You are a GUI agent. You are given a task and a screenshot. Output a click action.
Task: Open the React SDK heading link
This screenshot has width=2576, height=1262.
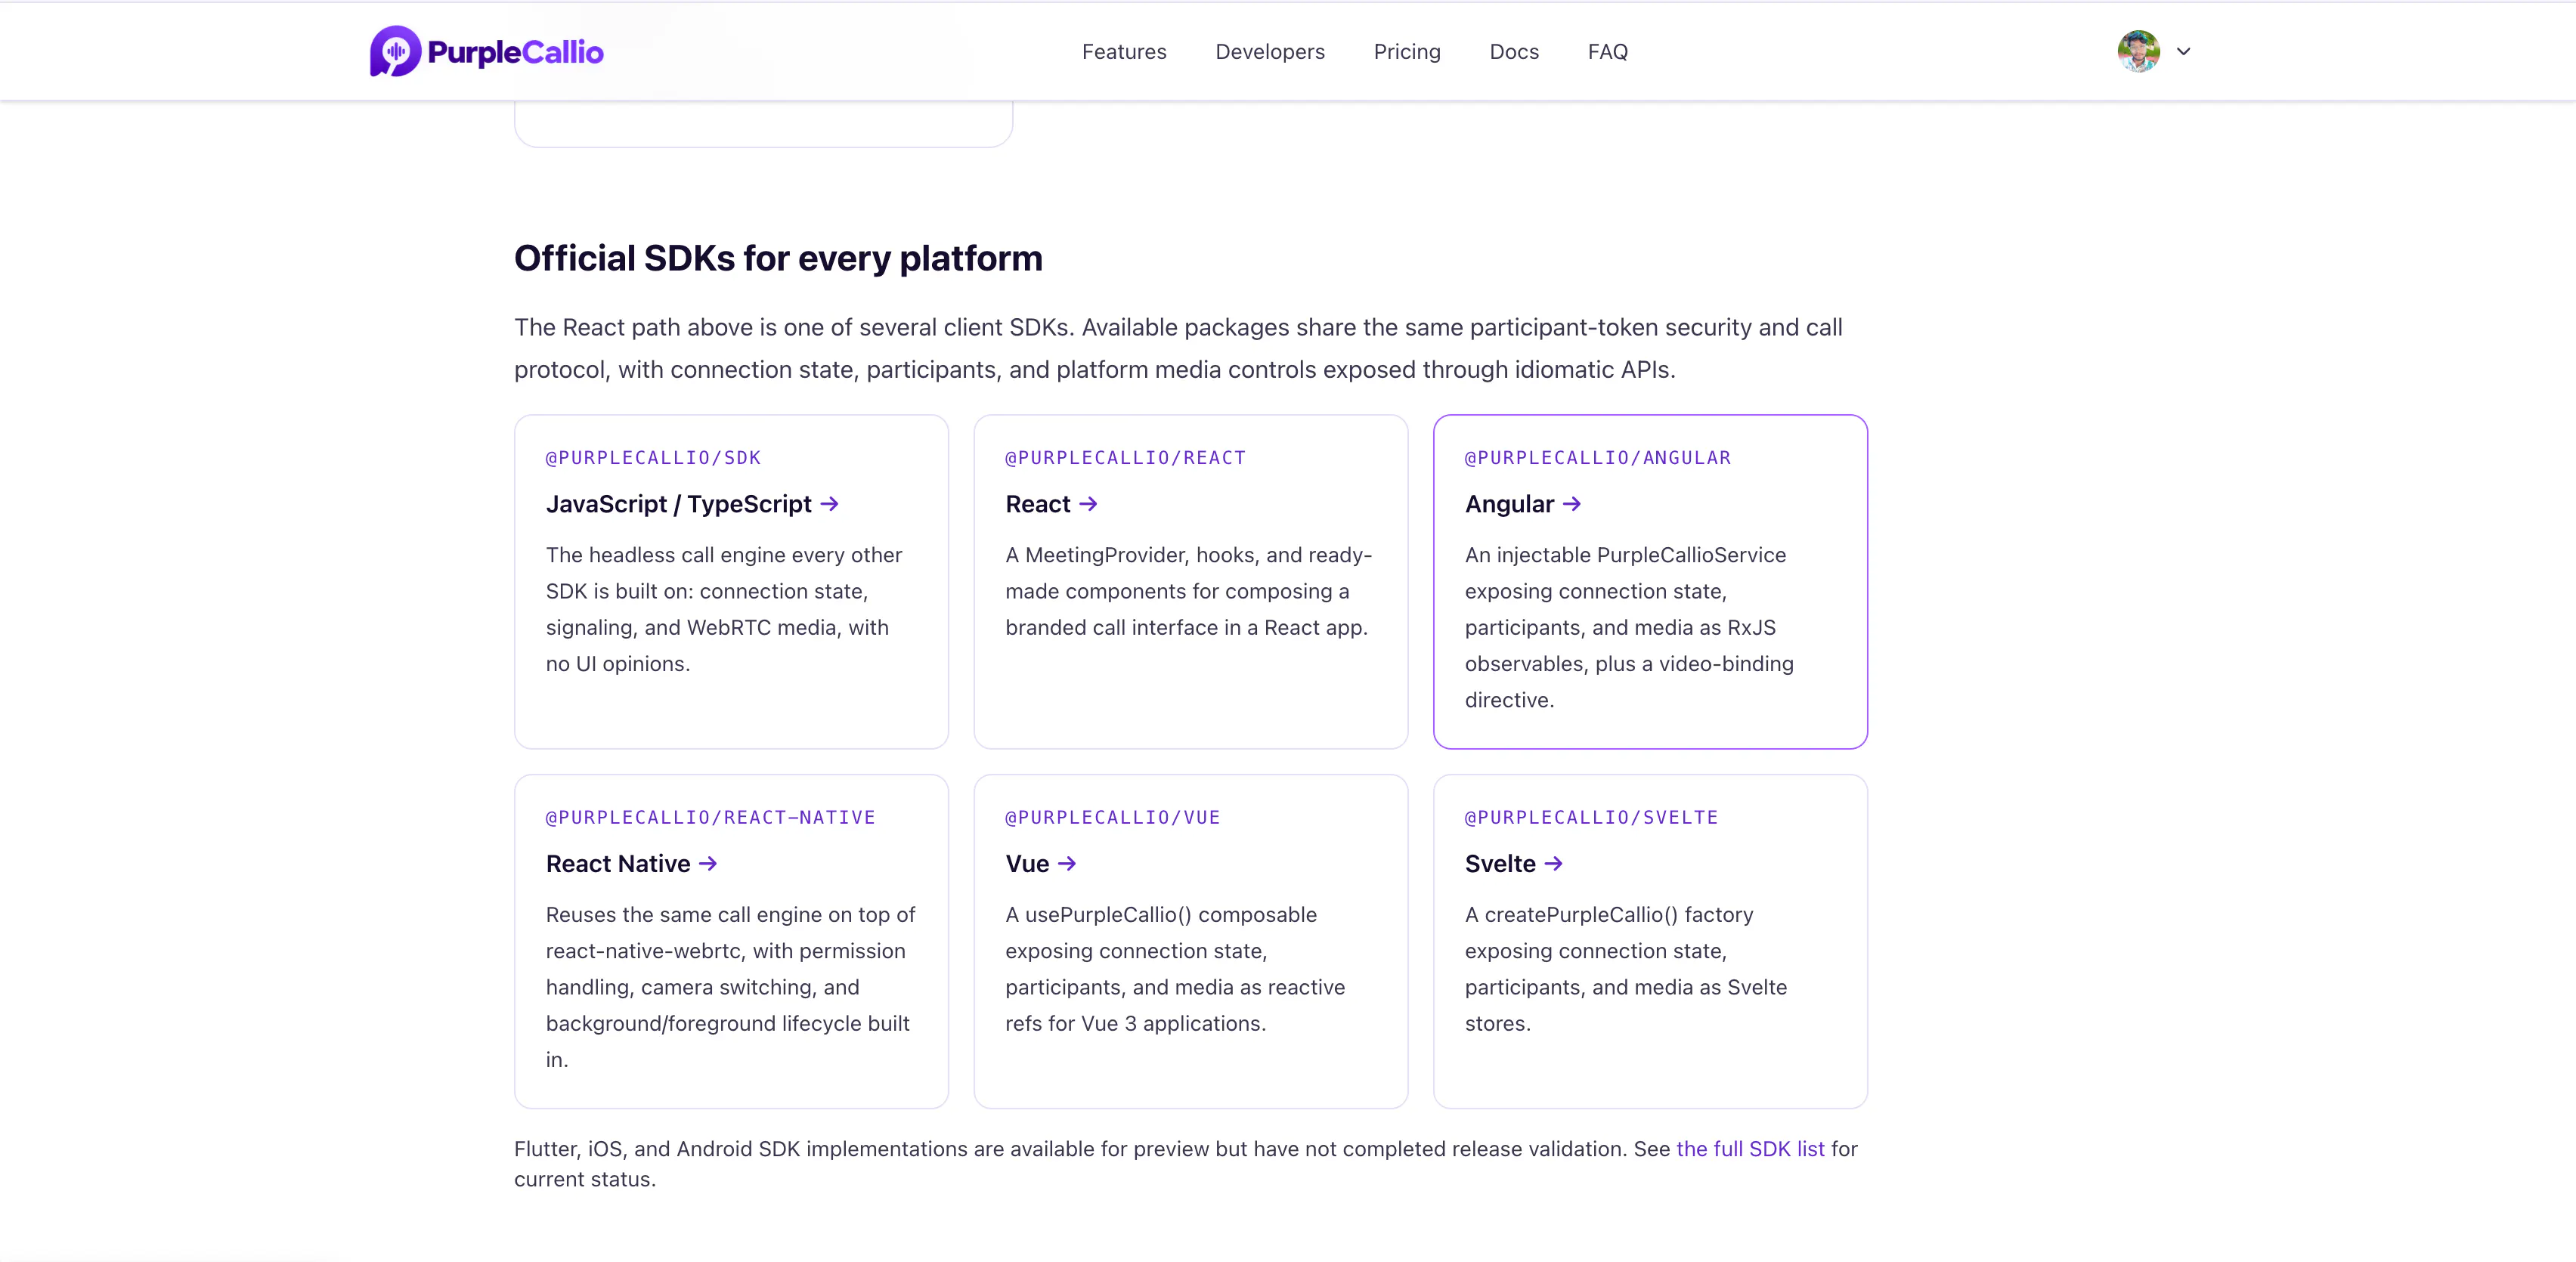[x=1038, y=504]
